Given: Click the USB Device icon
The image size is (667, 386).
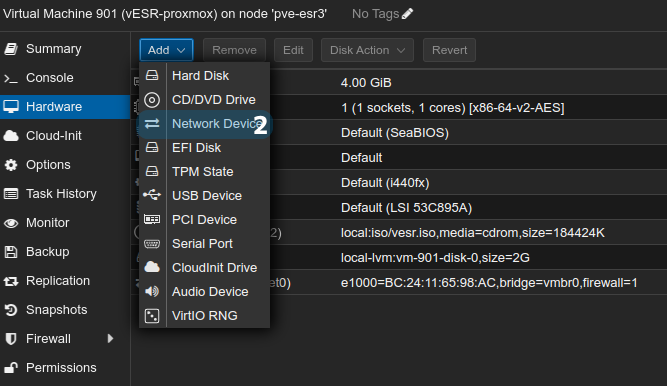Looking at the screenshot, I should 152,195.
